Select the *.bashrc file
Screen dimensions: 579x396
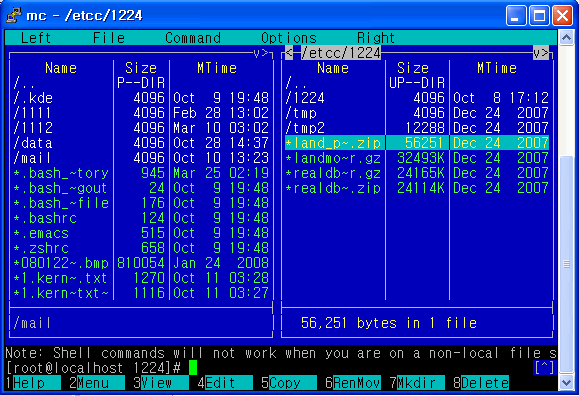(x=141, y=218)
